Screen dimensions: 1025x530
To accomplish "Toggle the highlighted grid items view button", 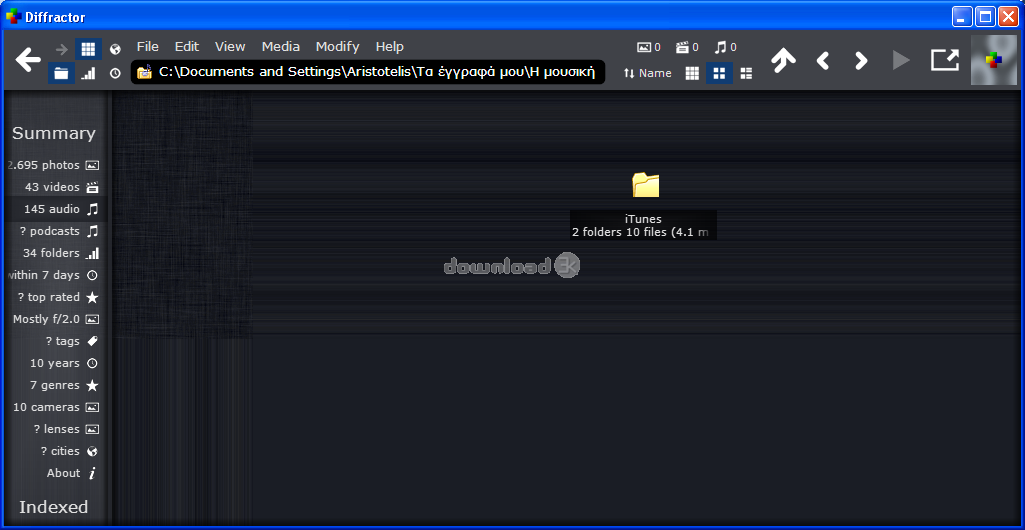I will point(88,49).
